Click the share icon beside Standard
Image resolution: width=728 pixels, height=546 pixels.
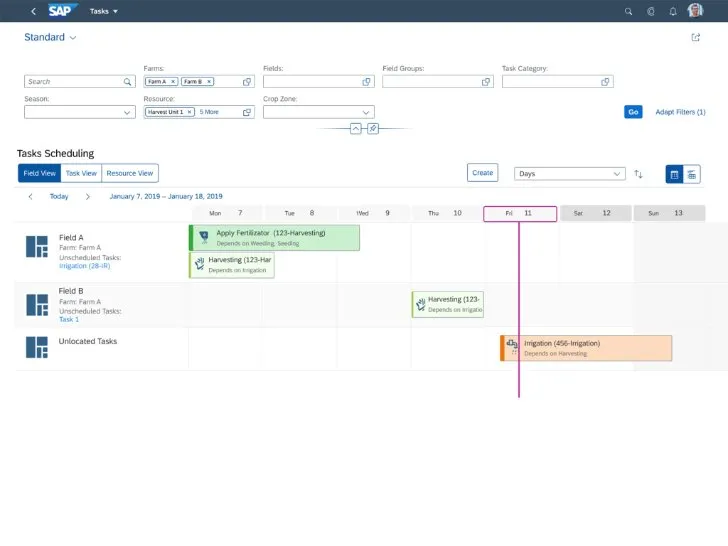696,38
